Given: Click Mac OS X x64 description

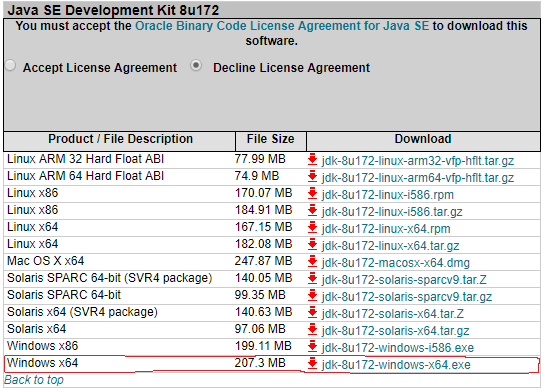Looking at the screenshot, I should pyautogui.click(x=45, y=261).
